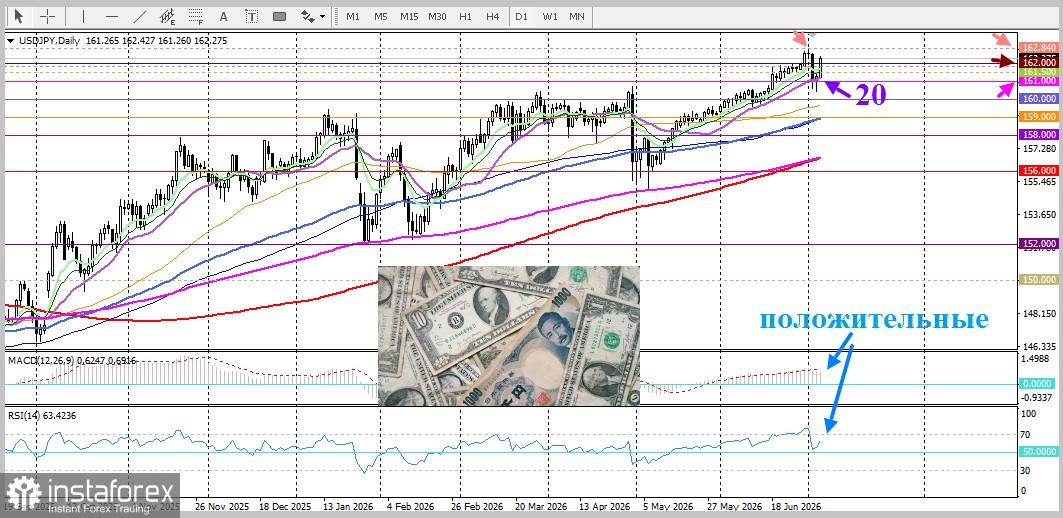Click the 13 Apr 2026 date label
Viewport: 1063px width, 518px height.
pos(603,506)
